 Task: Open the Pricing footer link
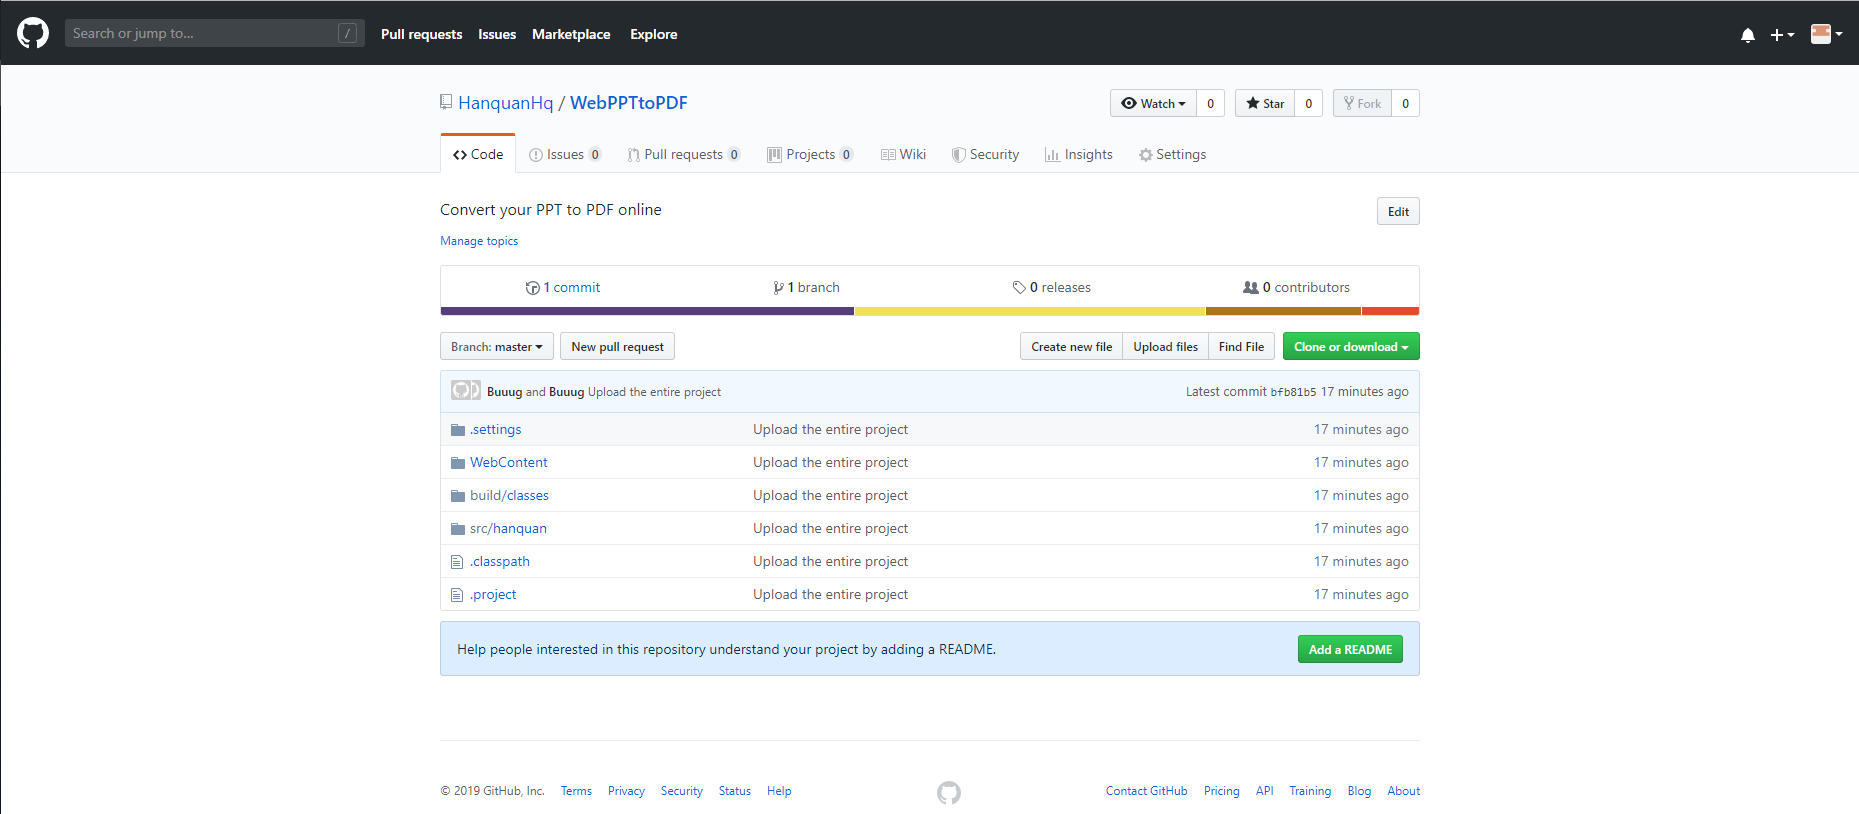1221,791
